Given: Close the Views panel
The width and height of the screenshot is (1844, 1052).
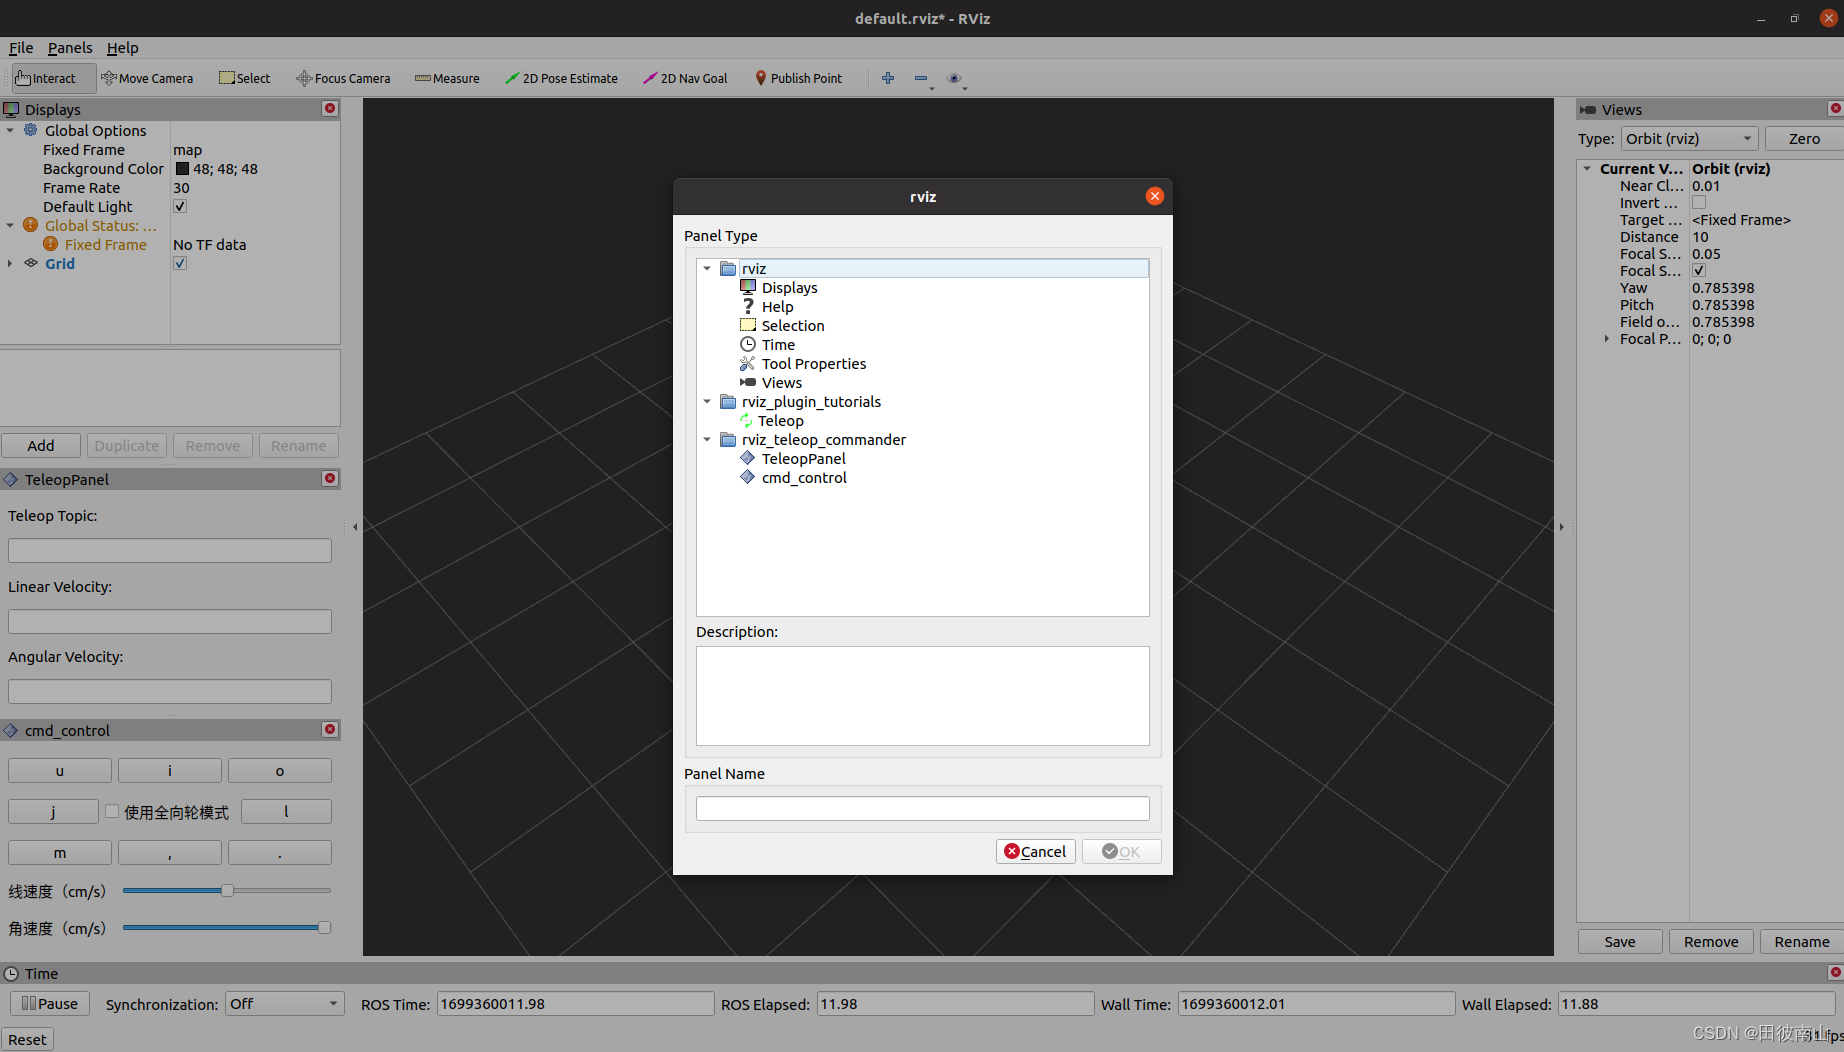Looking at the screenshot, I should [1835, 108].
